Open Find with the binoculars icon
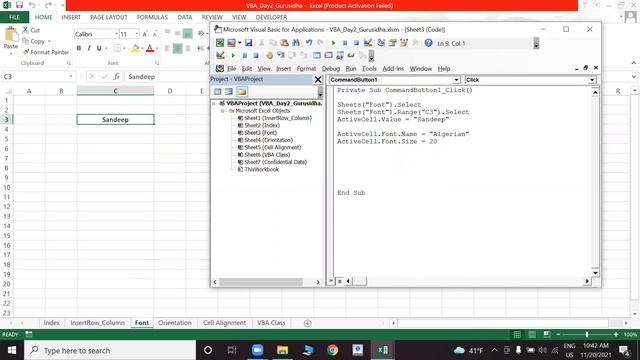The width and height of the screenshot is (640, 360). tap(296, 43)
